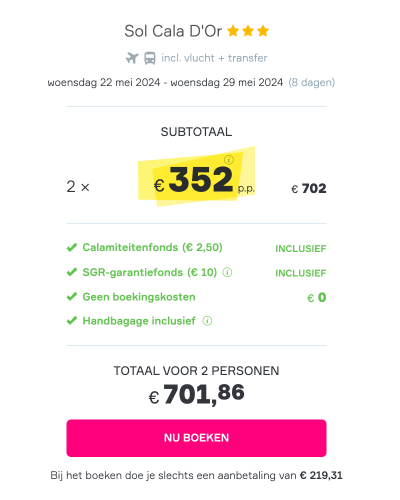The height and width of the screenshot is (500, 400).
Task: Click the info icon above the 352 price
Action: click(x=229, y=160)
